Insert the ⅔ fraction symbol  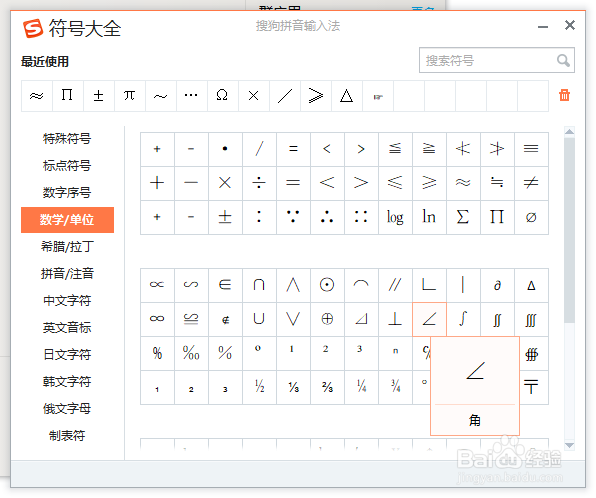point(327,387)
